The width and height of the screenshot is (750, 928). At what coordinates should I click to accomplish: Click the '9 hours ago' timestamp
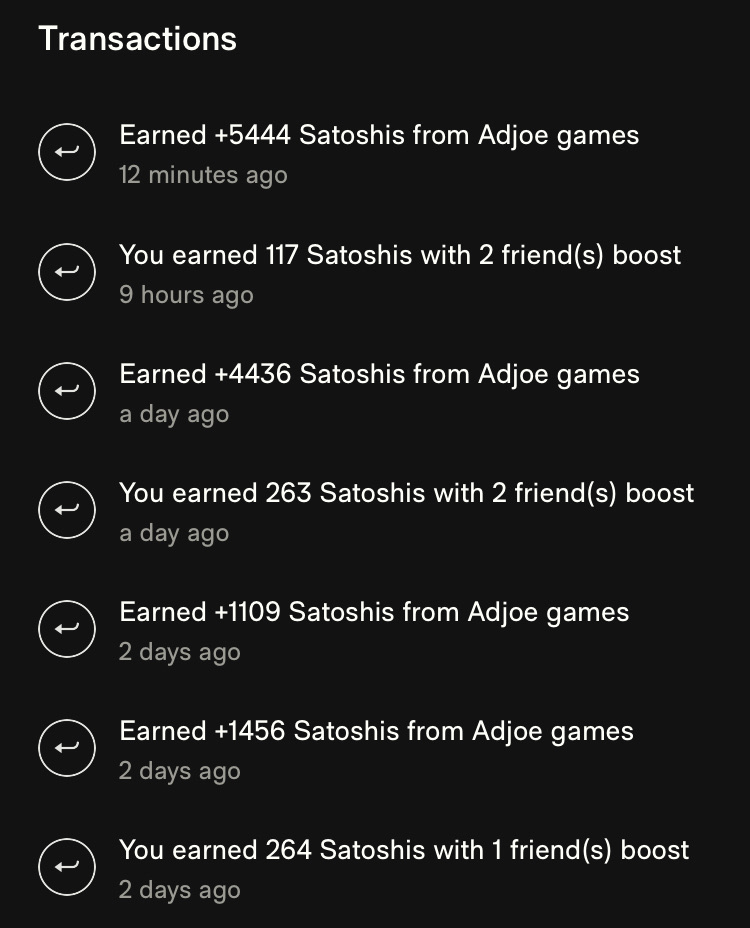[x=186, y=295]
